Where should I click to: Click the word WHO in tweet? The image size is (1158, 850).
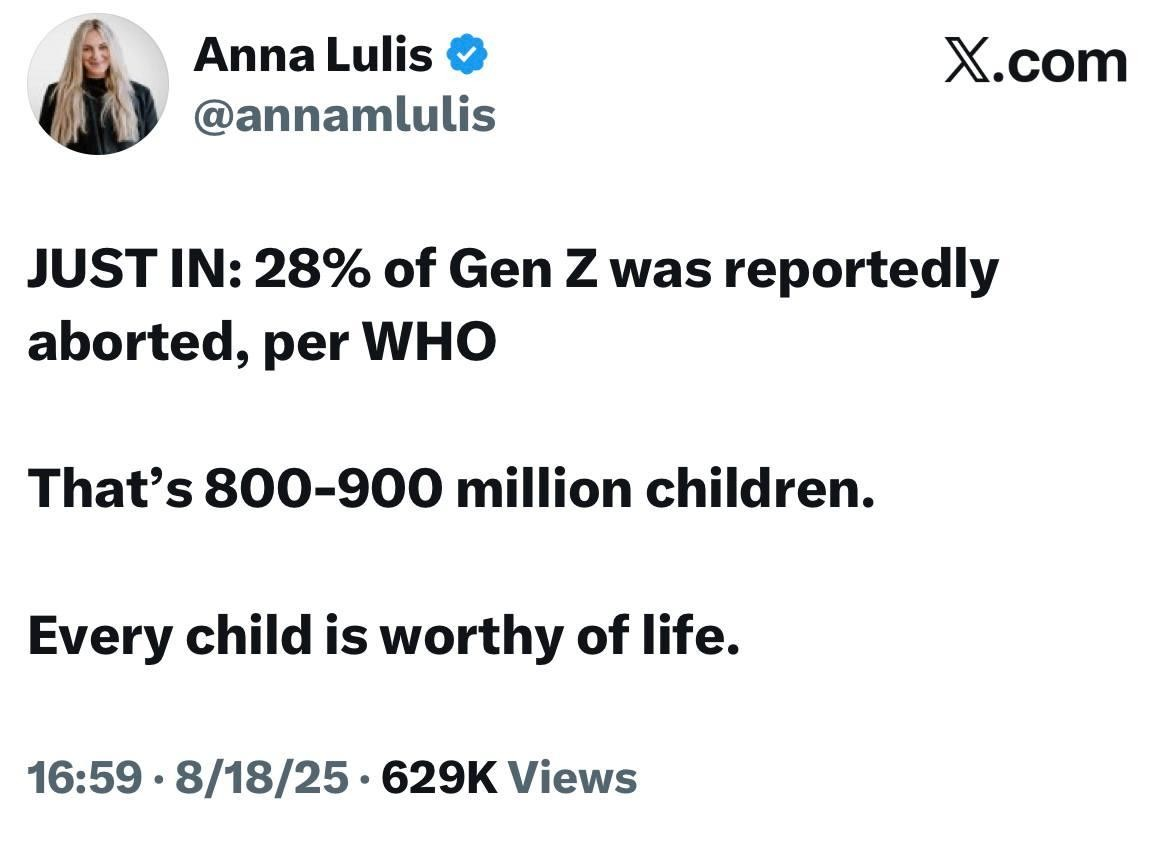click(x=428, y=342)
